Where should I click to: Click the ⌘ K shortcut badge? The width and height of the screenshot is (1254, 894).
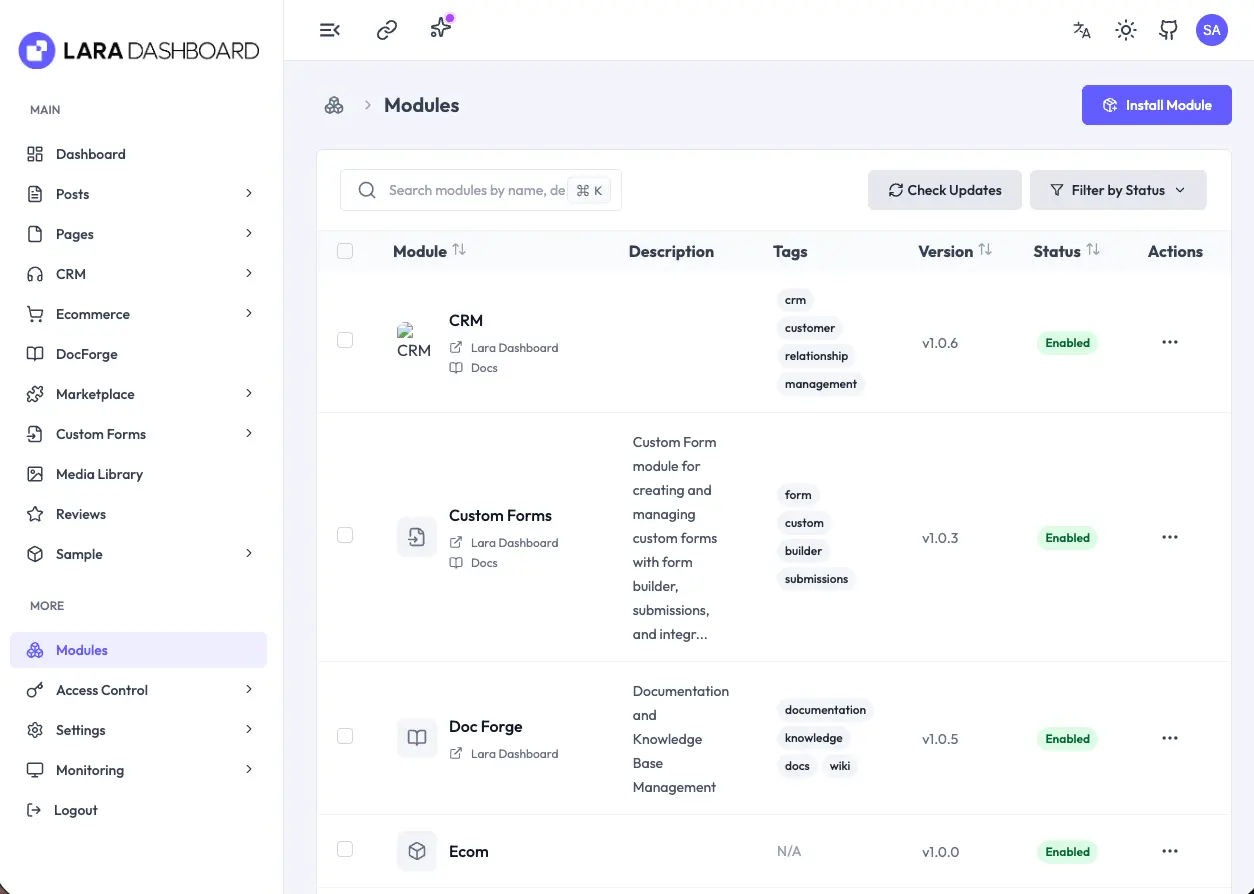click(589, 190)
